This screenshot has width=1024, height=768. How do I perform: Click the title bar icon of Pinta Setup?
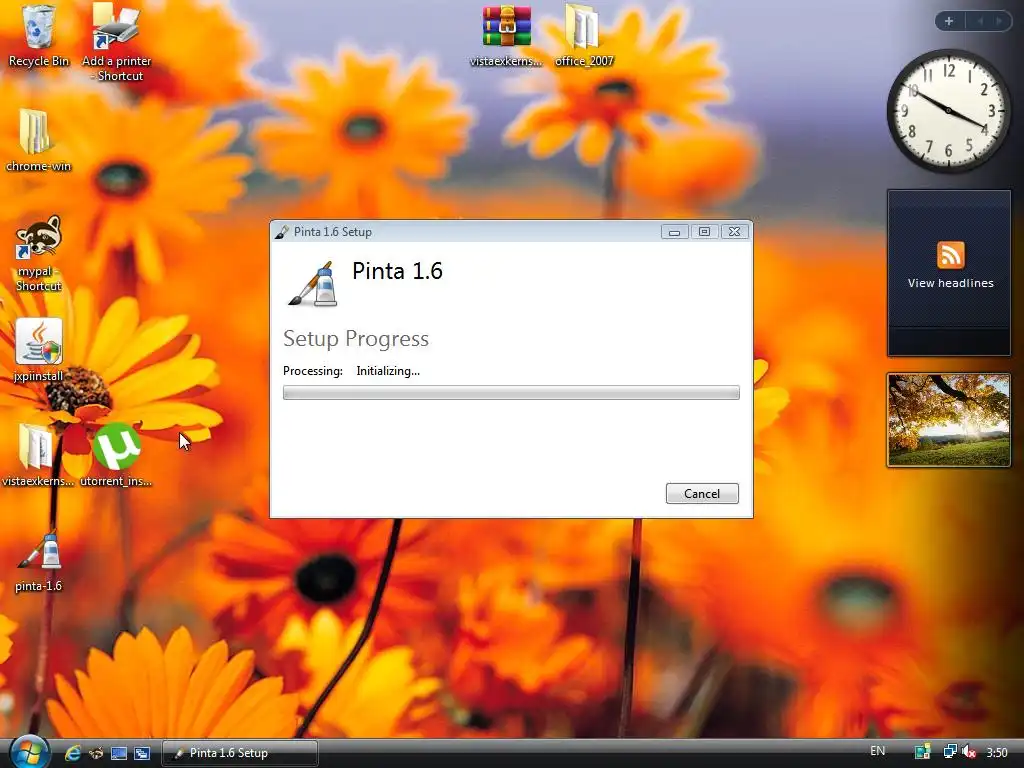tap(282, 232)
